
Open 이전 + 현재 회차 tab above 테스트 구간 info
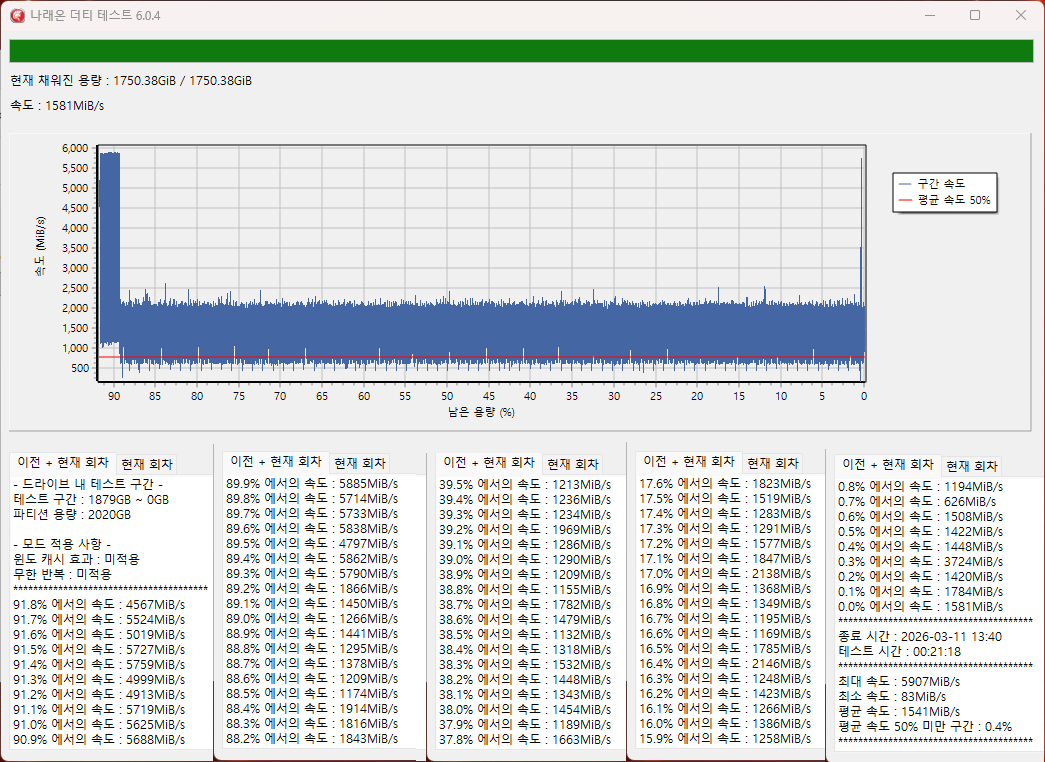click(x=61, y=463)
